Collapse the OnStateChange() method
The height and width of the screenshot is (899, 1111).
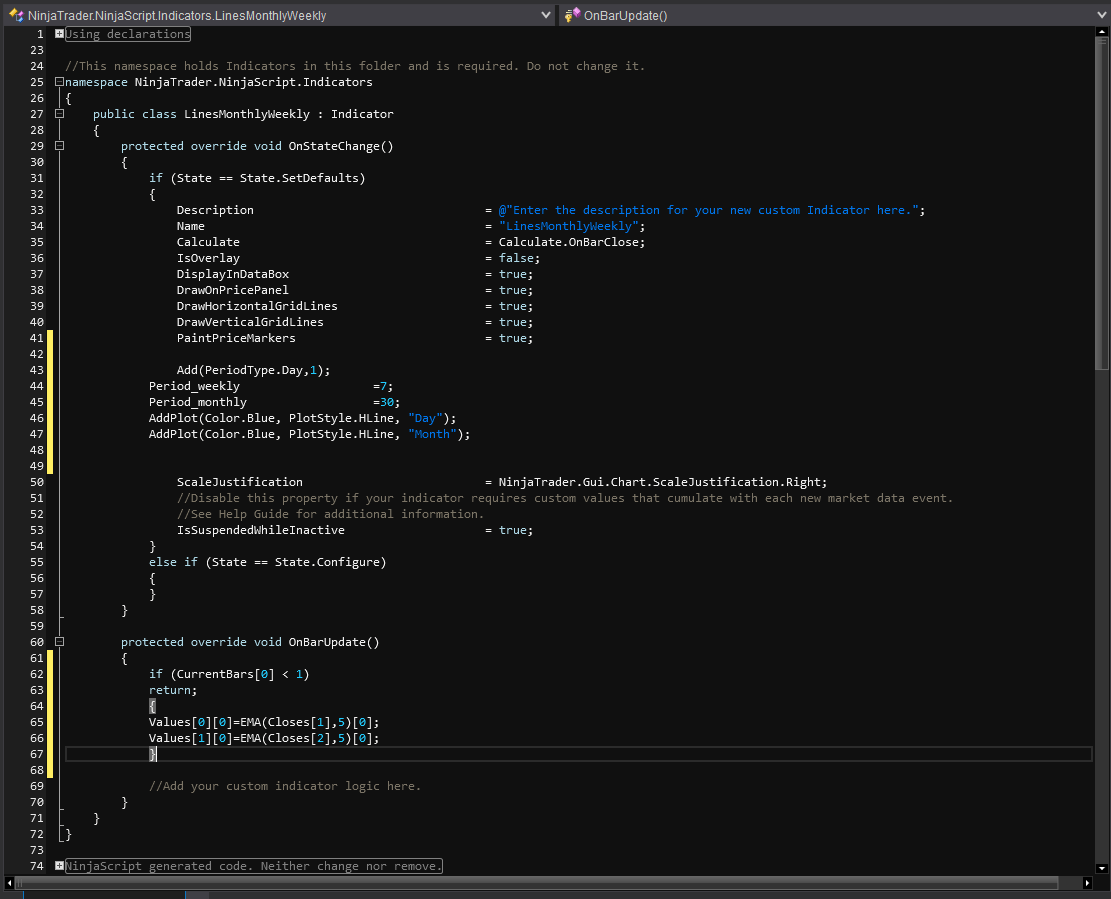pyautogui.click(x=60, y=146)
